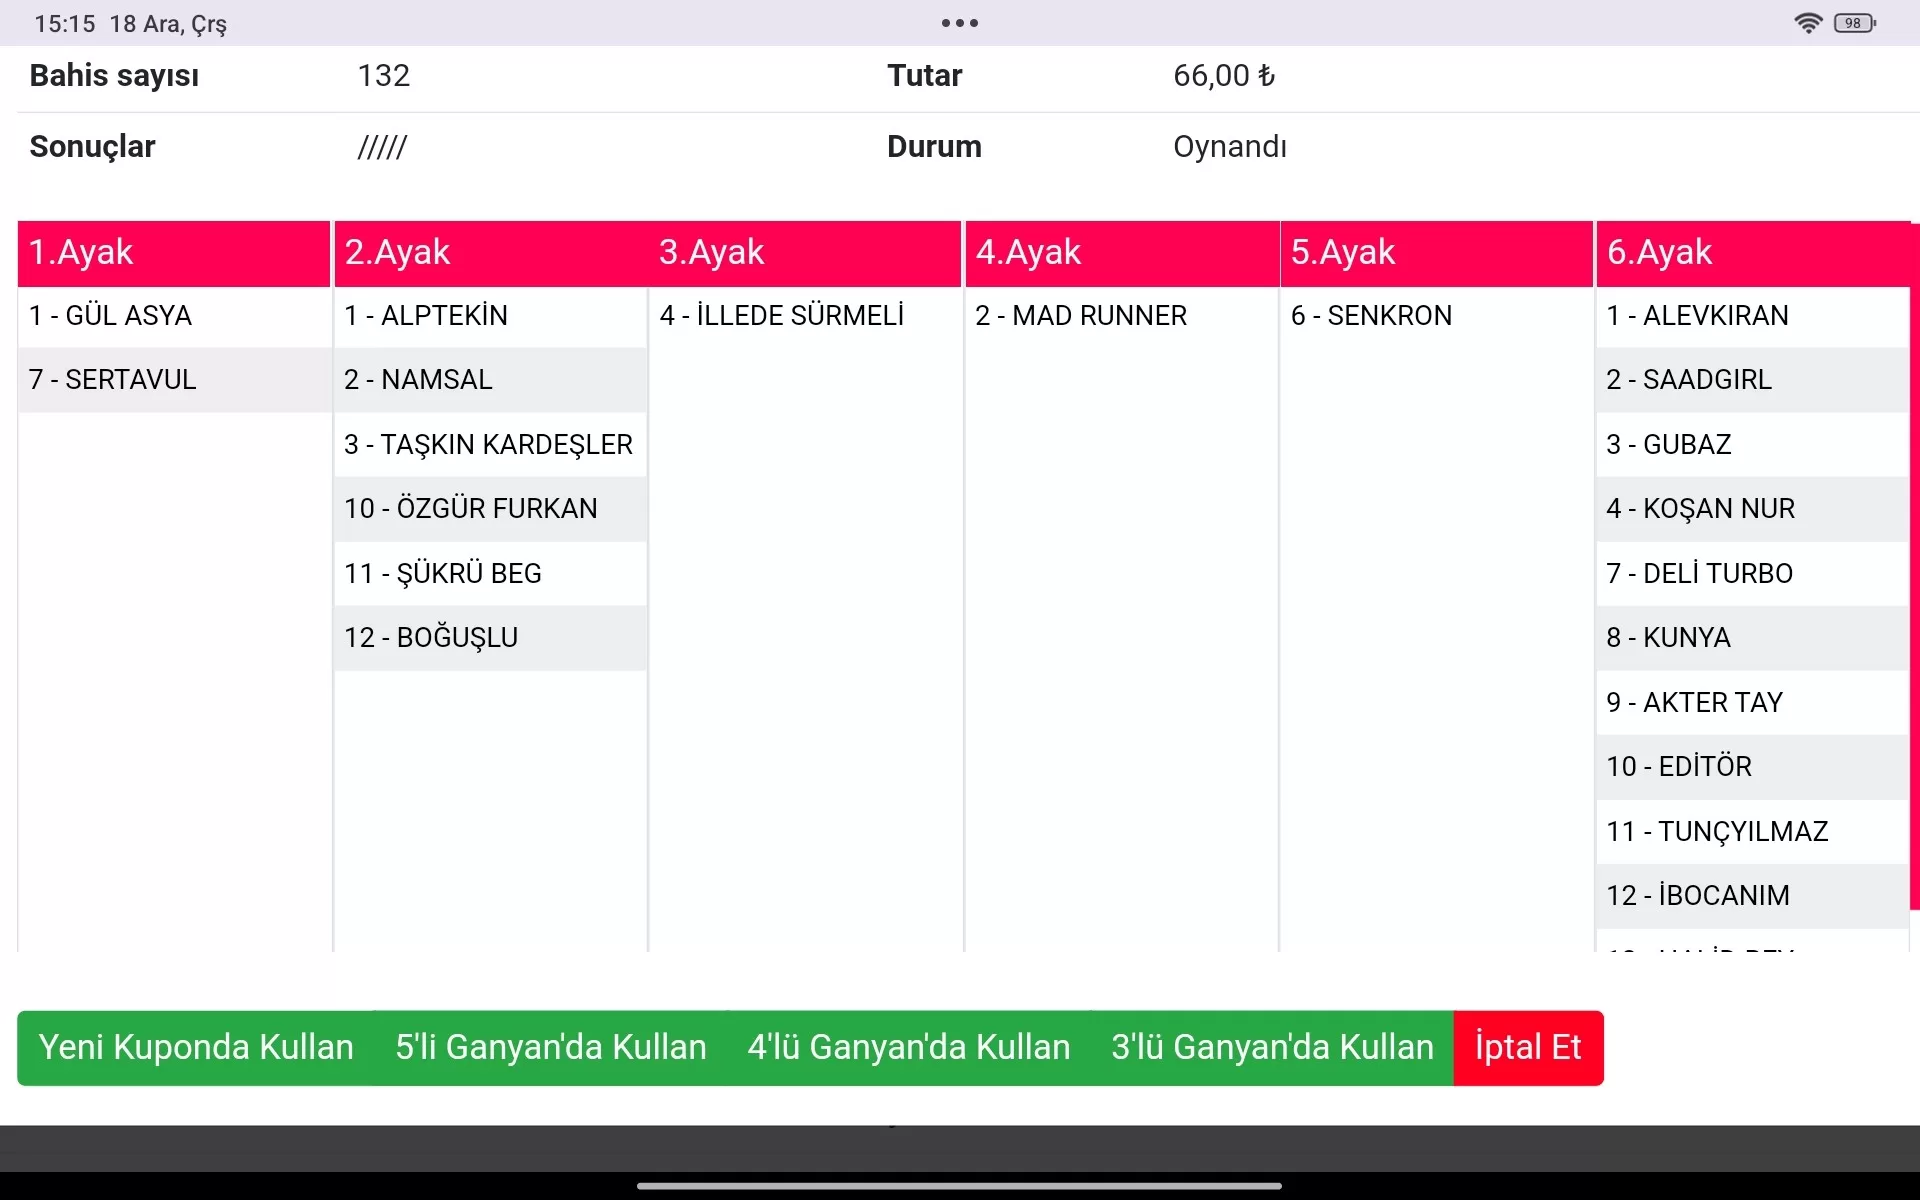This screenshot has width=1920, height=1200.
Task: Select the 1.Ayak column header
Action: click(174, 253)
